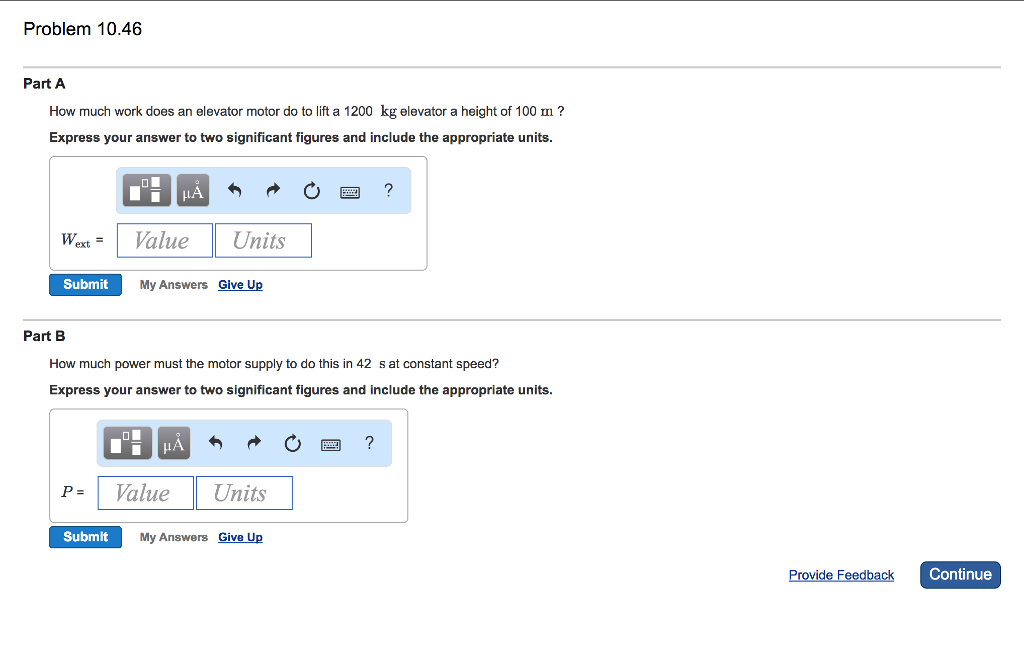1024x656 pixels.
Task: Undo last entry in Part A toolbar
Action: [234, 190]
